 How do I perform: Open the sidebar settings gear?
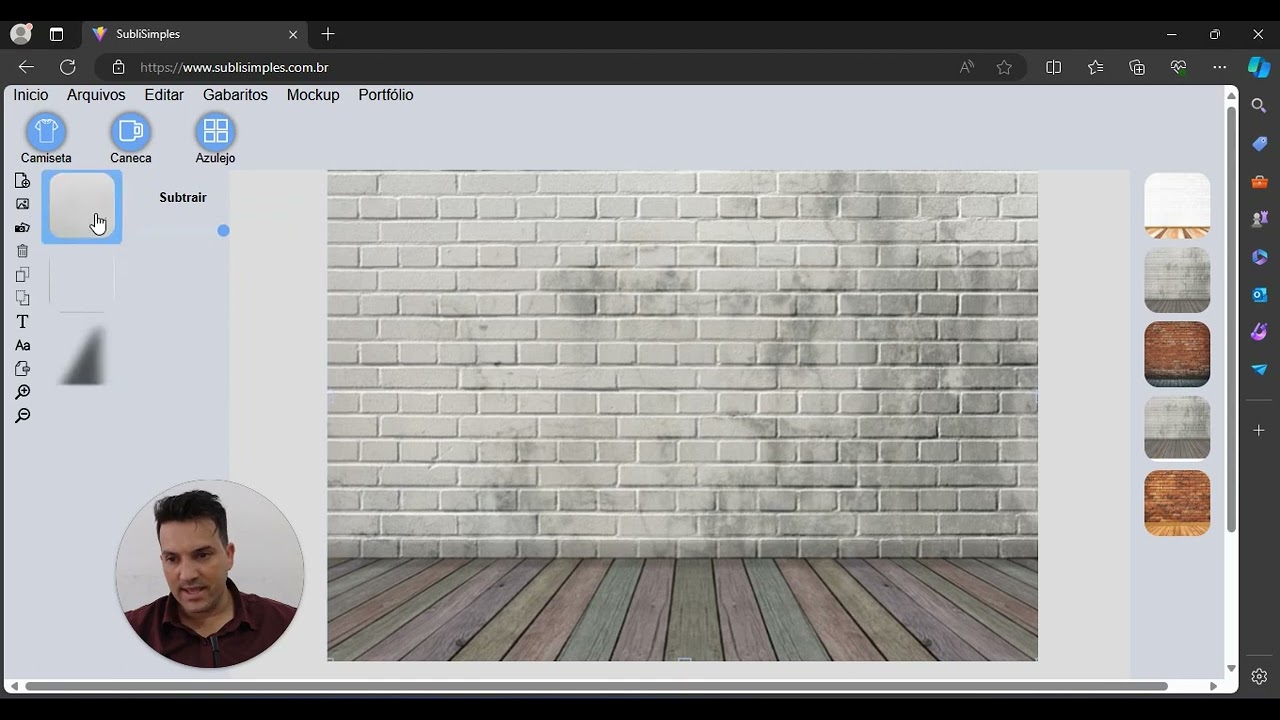point(1259,677)
